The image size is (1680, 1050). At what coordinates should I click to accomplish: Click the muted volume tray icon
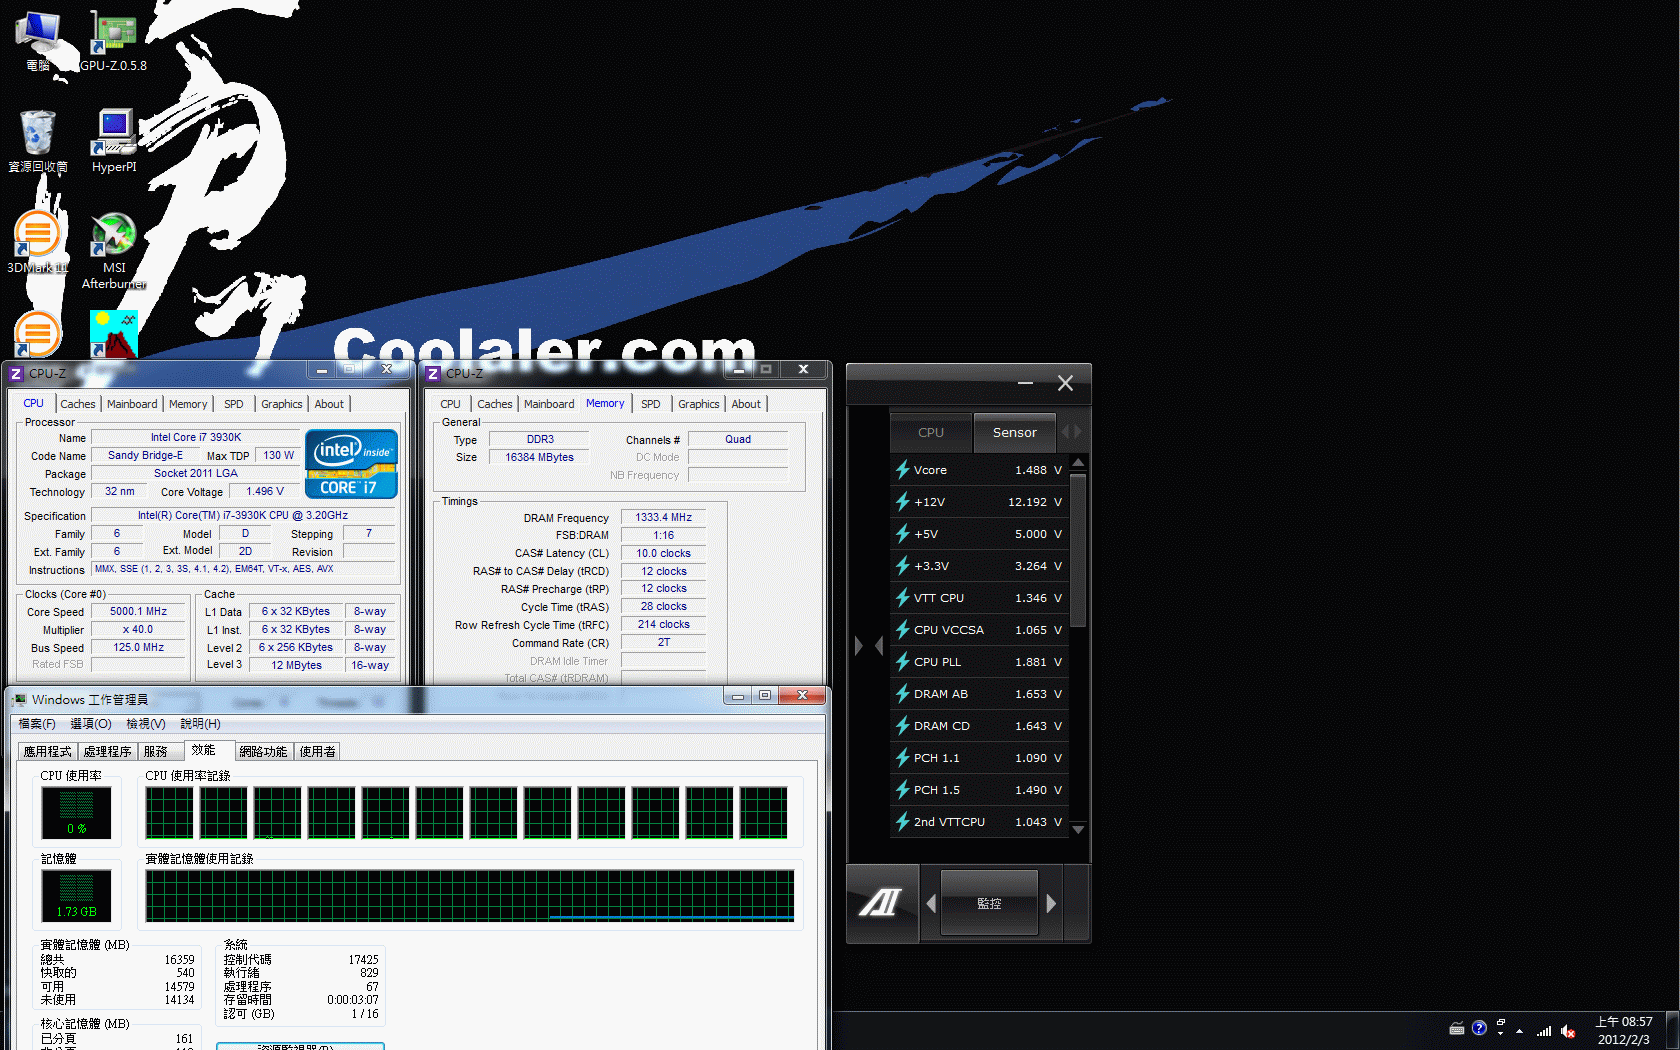click(x=1568, y=1031)
